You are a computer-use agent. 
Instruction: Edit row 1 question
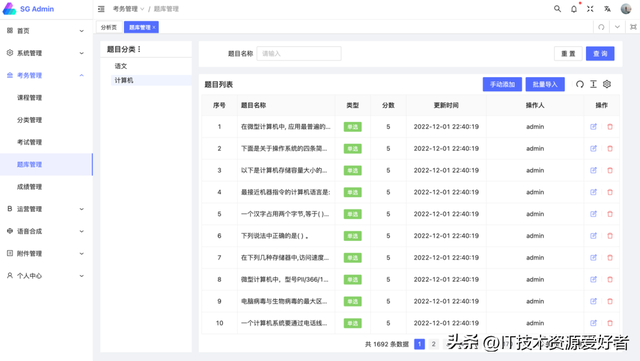[593, 127]
